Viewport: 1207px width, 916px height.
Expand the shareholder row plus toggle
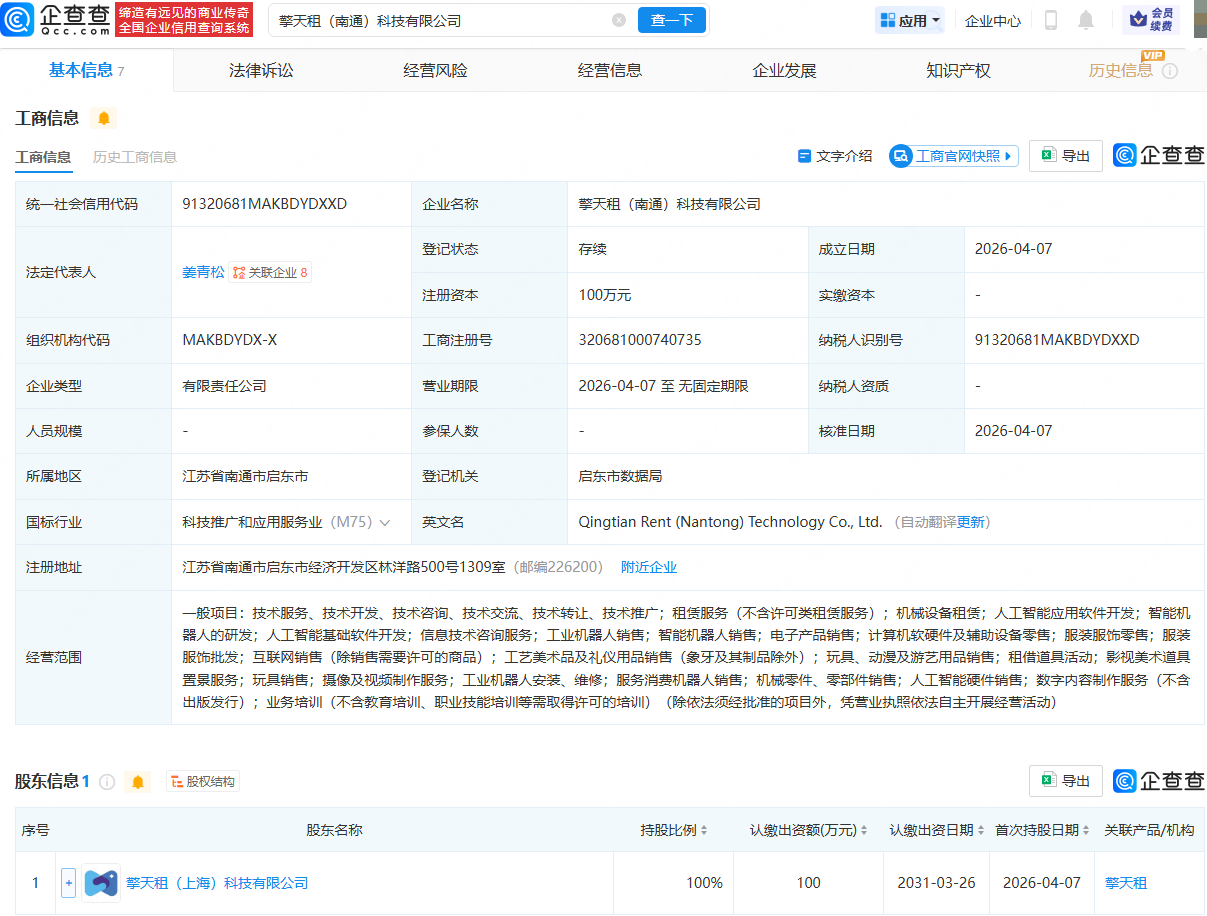68,883
